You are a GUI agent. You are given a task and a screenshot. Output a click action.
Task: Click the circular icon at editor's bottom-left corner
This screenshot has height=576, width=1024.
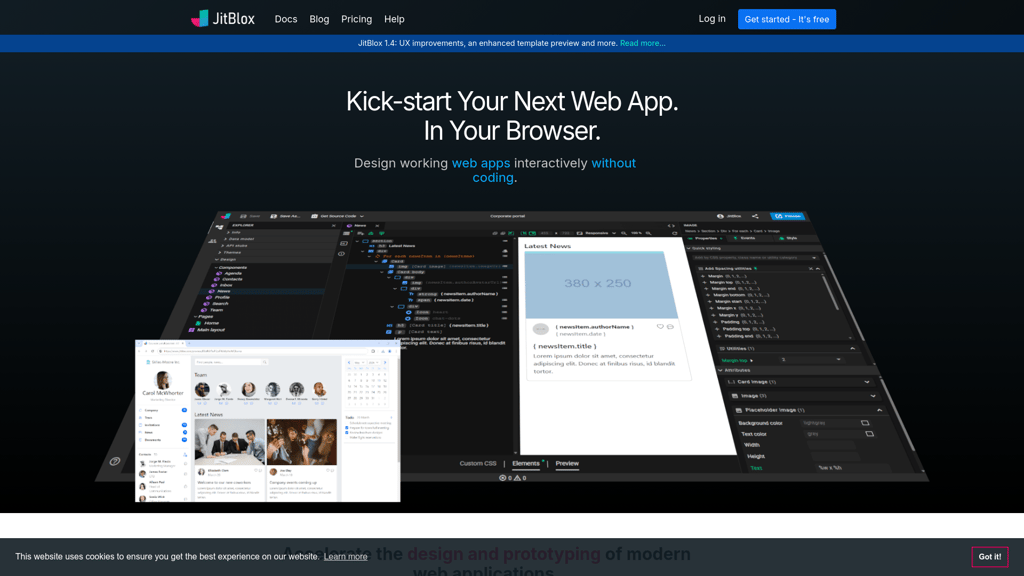click(x=115, y=461)
